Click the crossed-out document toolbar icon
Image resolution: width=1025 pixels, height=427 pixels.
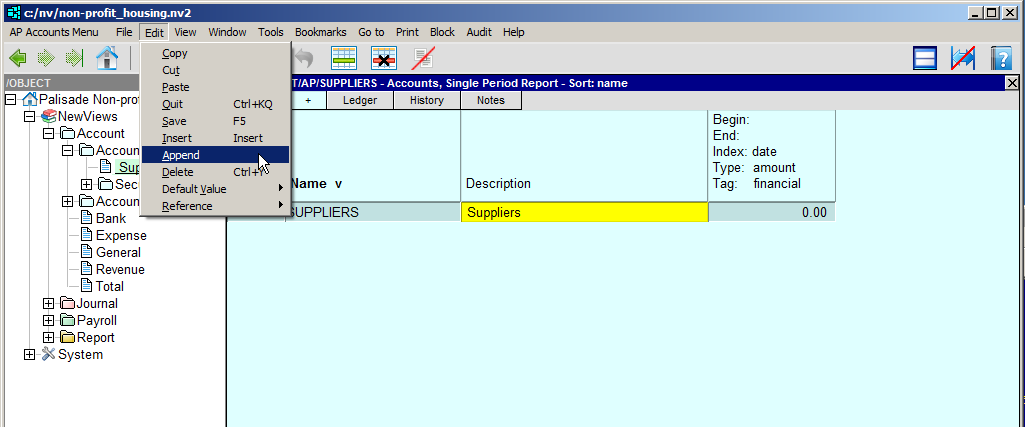click(423, 58)
